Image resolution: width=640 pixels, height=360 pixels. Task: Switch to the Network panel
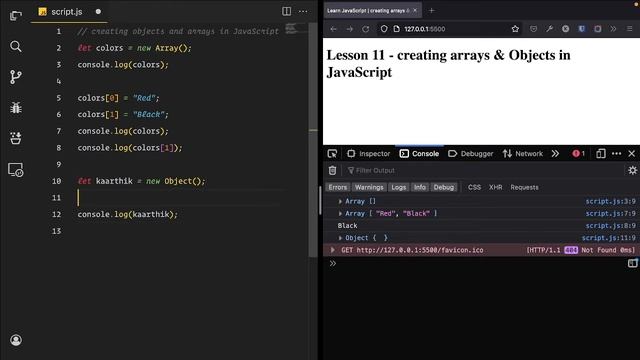(523, 153)
